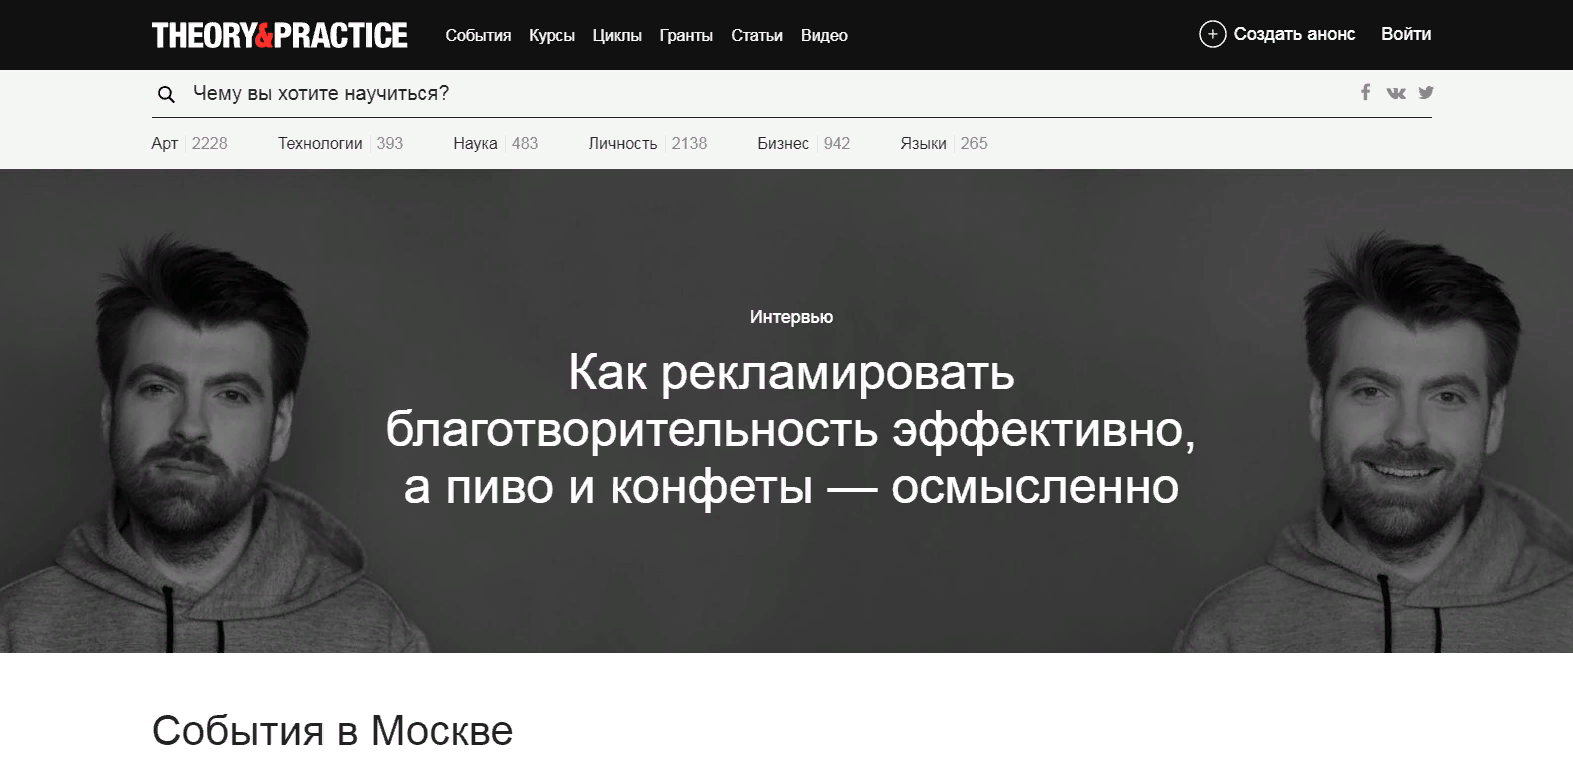Open the События menu item
Image resolution: width=1573 pixels, height=763 pixels.
(478, 36)
